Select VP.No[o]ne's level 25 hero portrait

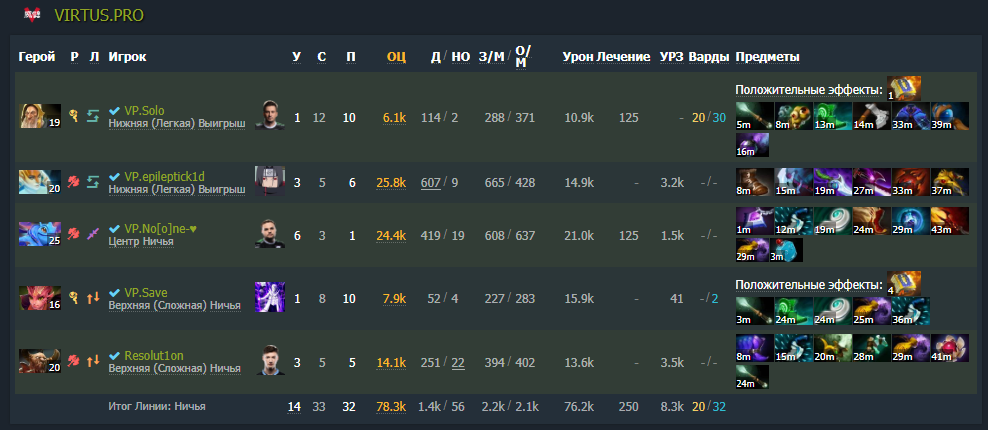[40, 235]
